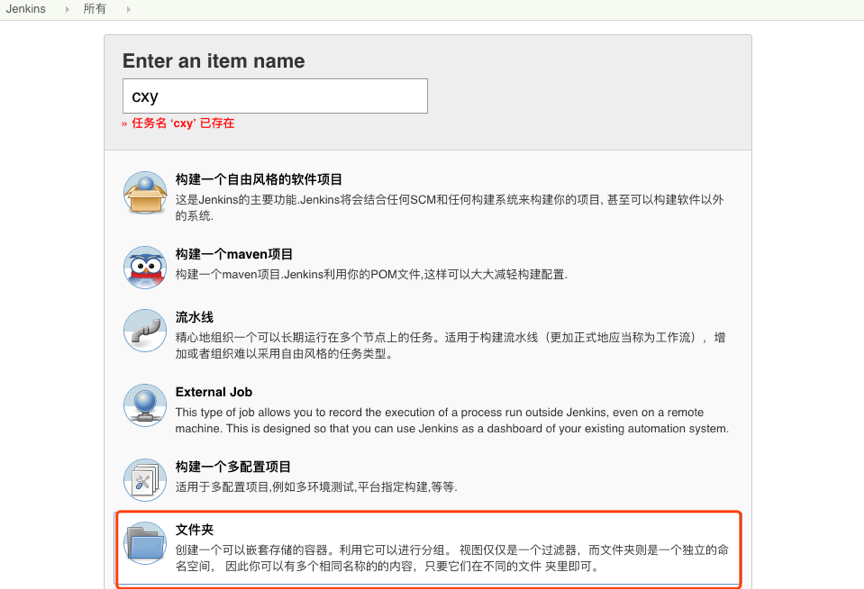Viewport: 864px width, 589px height.
Task: Click the Maven project red icon
Action: [x=144, y=267]
